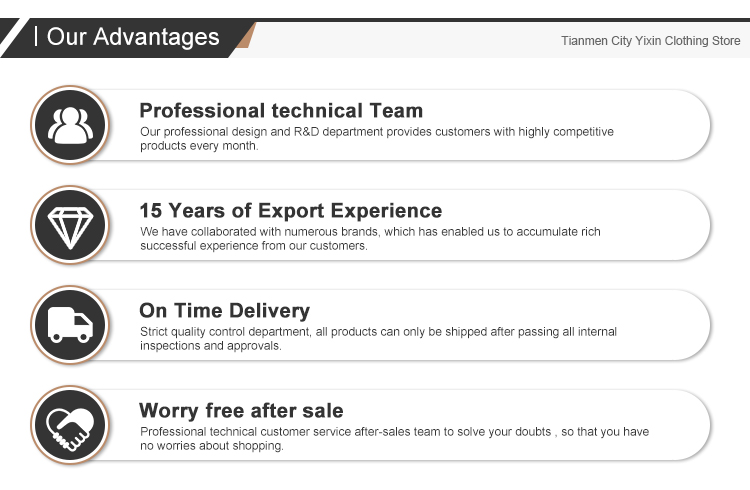This screenshot has height=490, width=750.
Task: Click the brown accent slash beside header
Action: coord(246,35)
